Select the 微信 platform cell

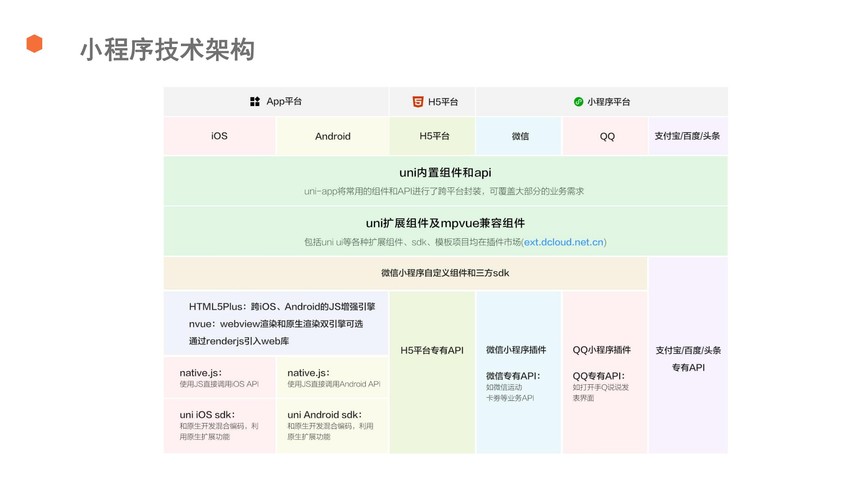tap(519, 136)
